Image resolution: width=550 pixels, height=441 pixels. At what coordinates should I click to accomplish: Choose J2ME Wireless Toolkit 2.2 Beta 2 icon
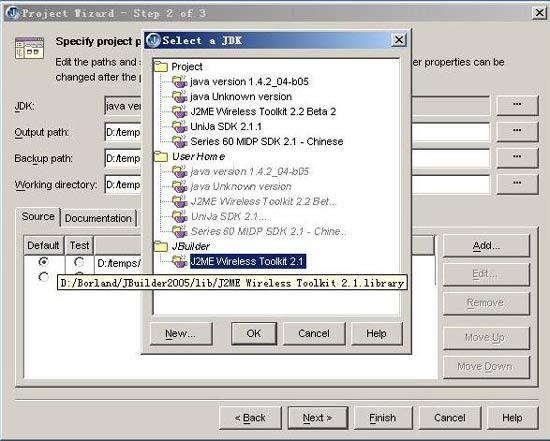pos(179,112)
